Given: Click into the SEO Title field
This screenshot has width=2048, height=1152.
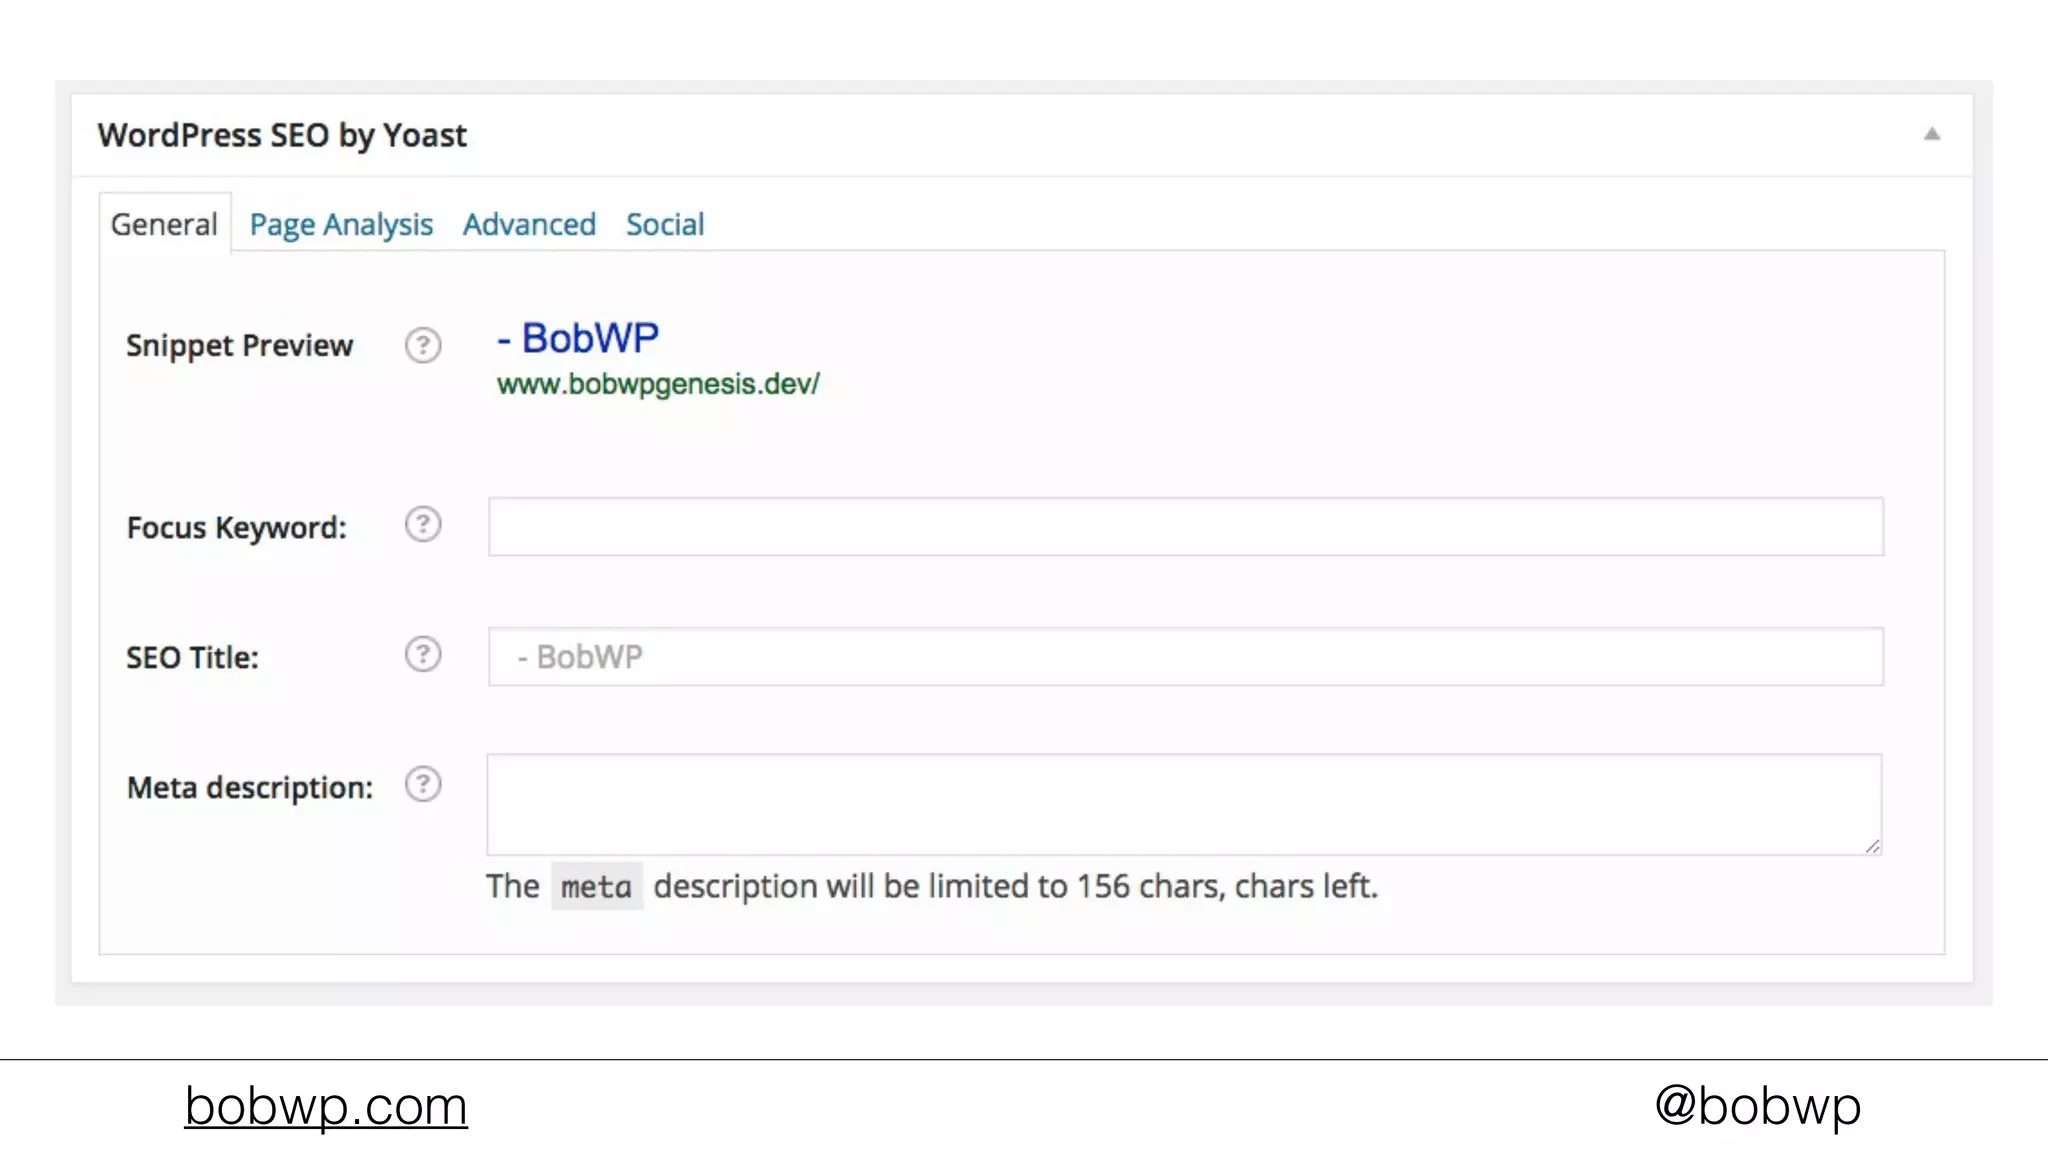Looking at the screenshot, I should (1185, 656).
